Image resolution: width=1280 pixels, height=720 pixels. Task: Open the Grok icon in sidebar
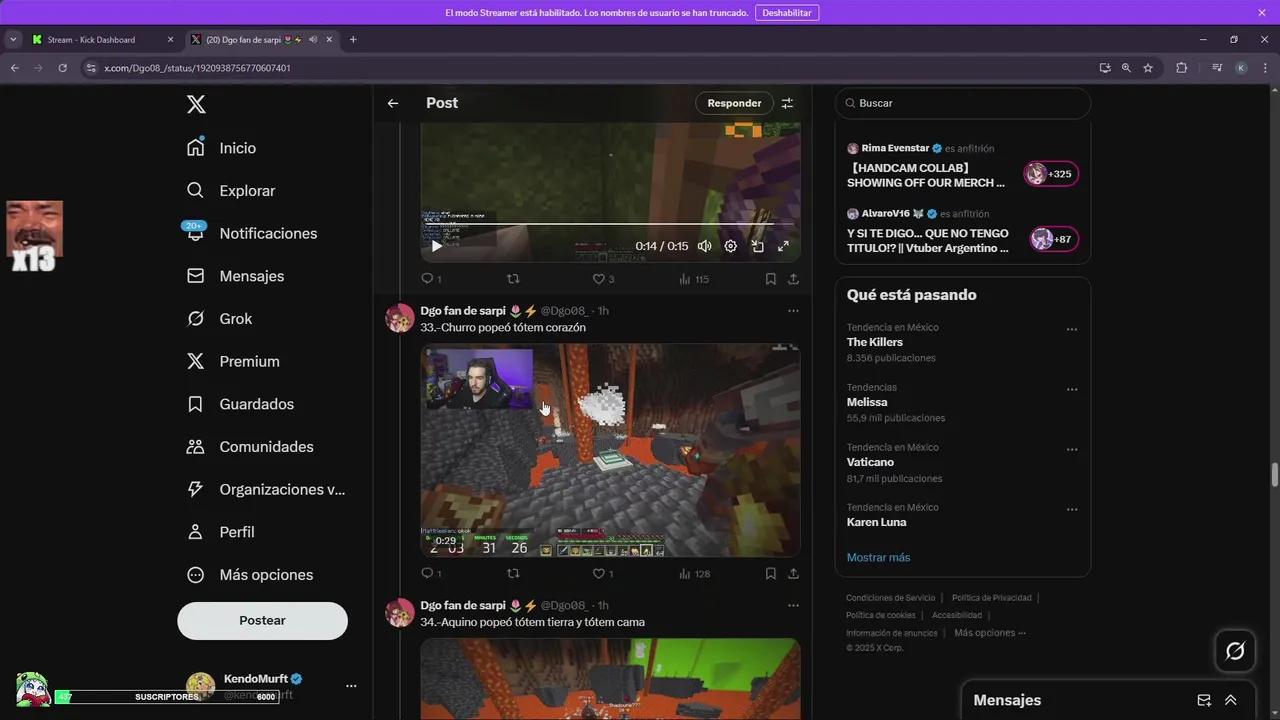pos(196,319)
